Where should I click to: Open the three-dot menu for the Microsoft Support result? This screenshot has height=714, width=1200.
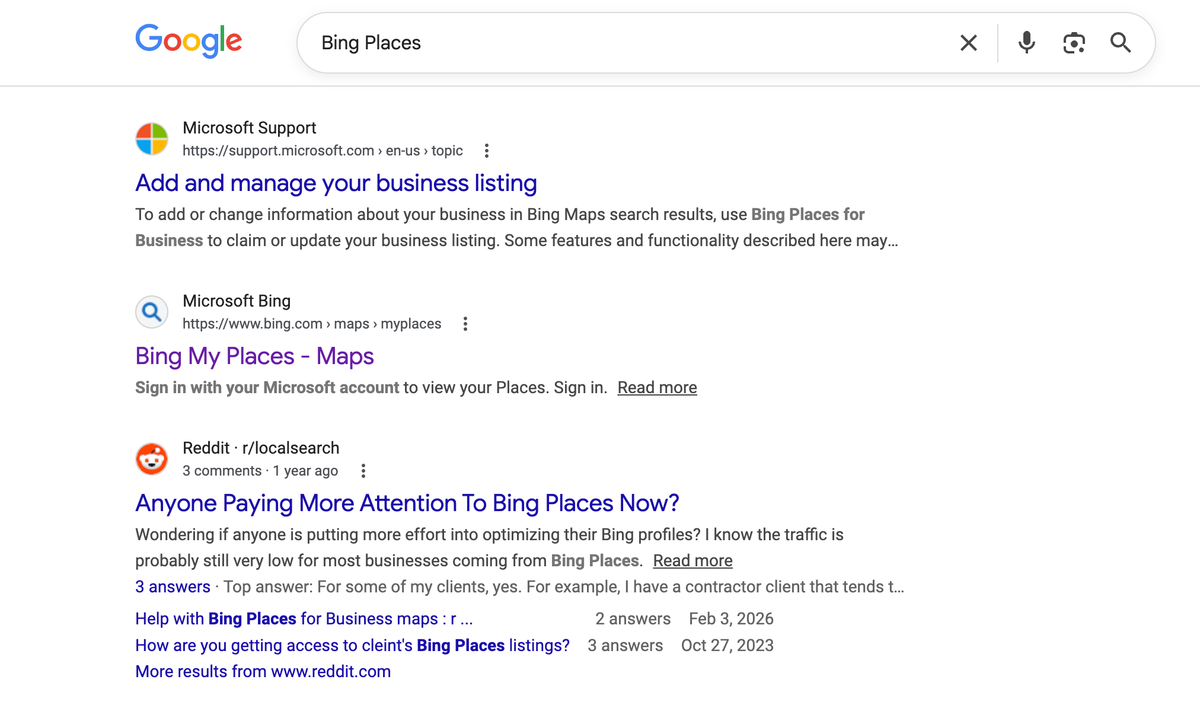click(486, 150)
